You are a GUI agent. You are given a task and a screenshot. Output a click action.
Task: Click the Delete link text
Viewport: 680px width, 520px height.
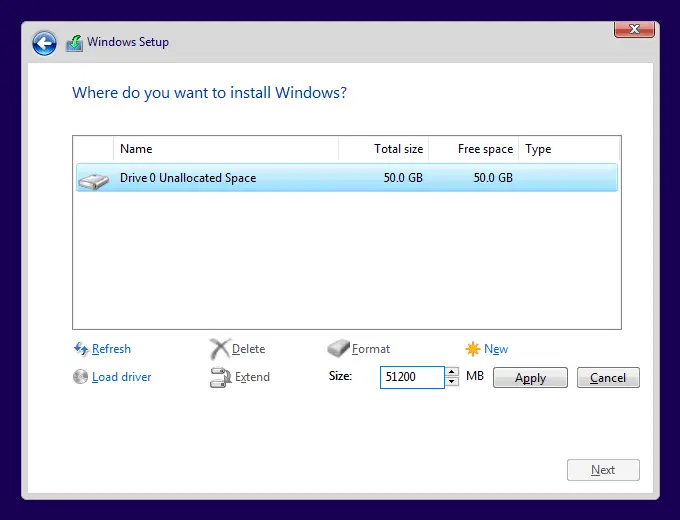coord(248,349)
